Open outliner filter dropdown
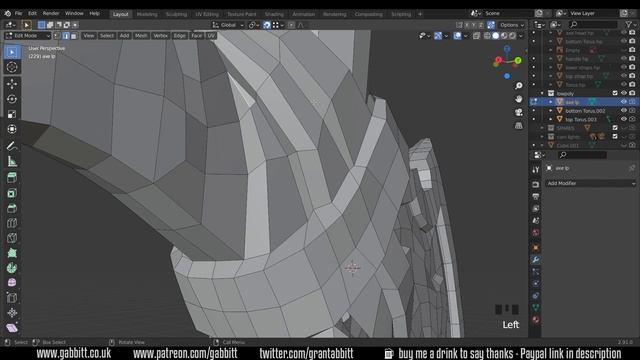640x360 pixels. tap(631, 25)
